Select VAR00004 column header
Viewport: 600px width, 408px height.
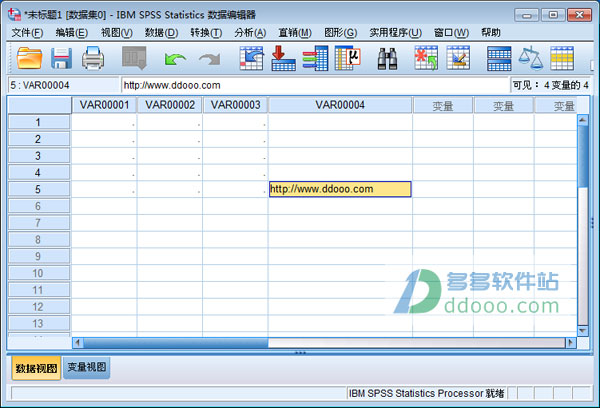(340, 105)
